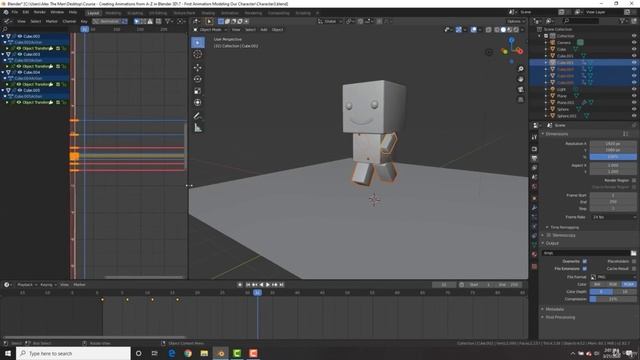Screen dimensions: 640x360
Task: Play the animation in the timeline
Action: [268, 284]
